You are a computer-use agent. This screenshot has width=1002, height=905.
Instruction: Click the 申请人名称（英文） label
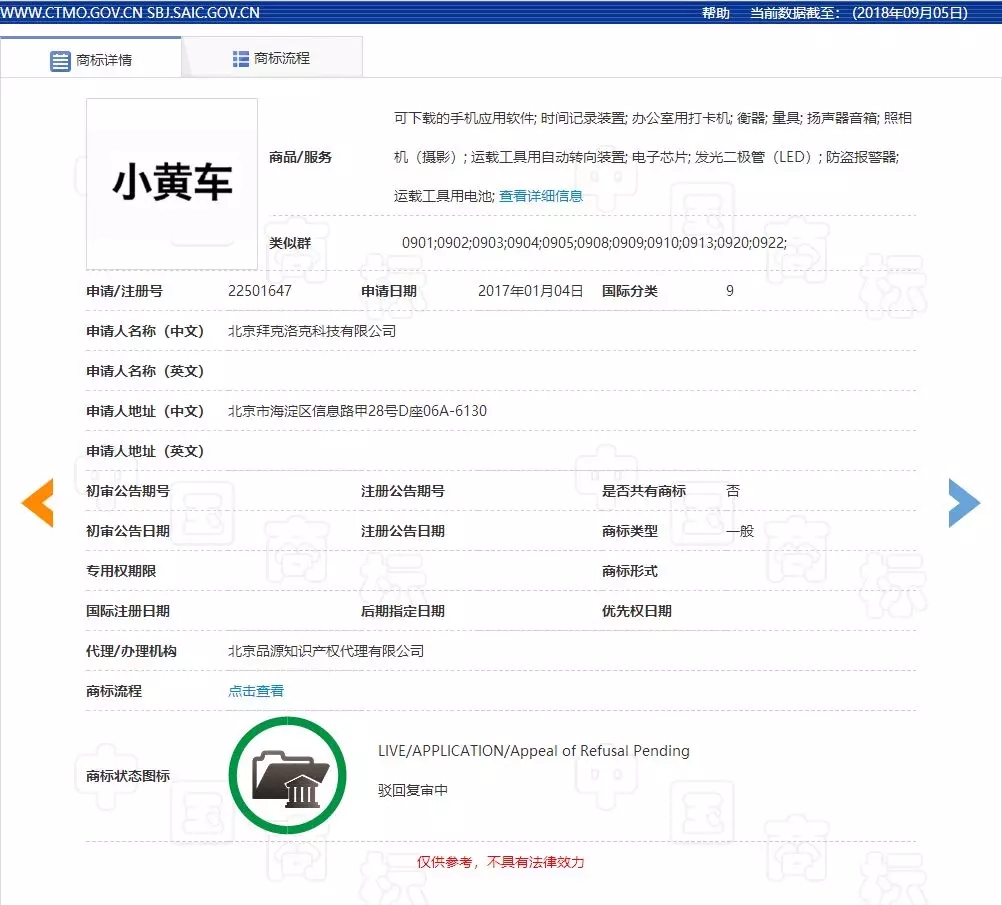(145, 371)
